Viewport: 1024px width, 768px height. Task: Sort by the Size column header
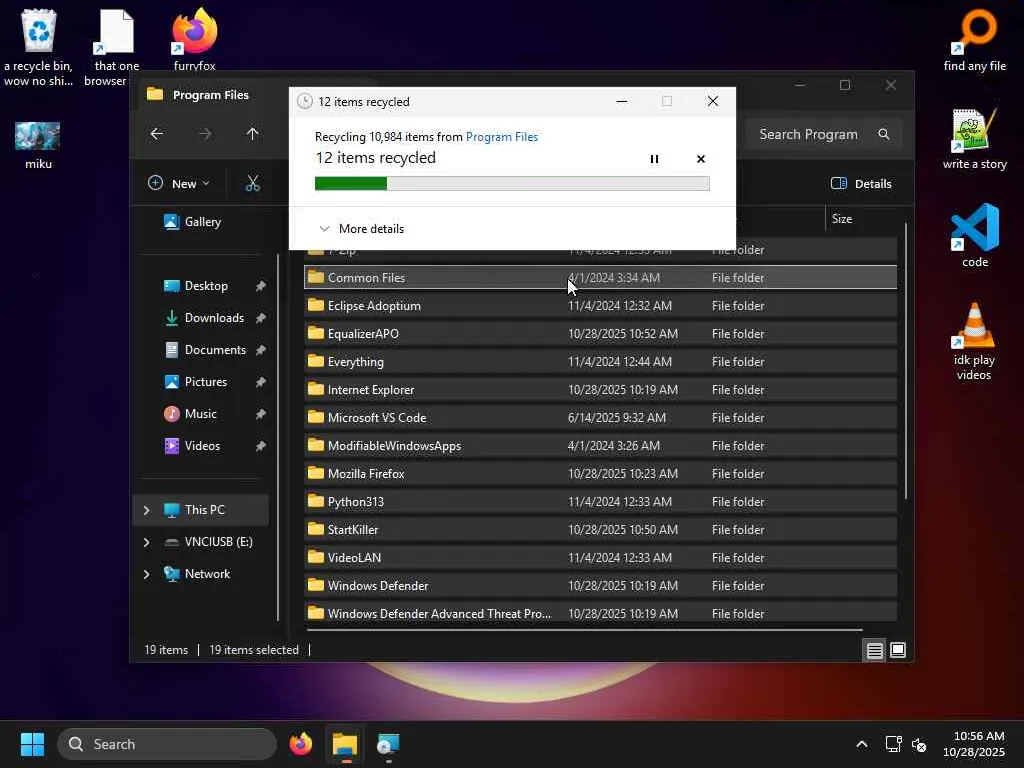pos(842,219)
